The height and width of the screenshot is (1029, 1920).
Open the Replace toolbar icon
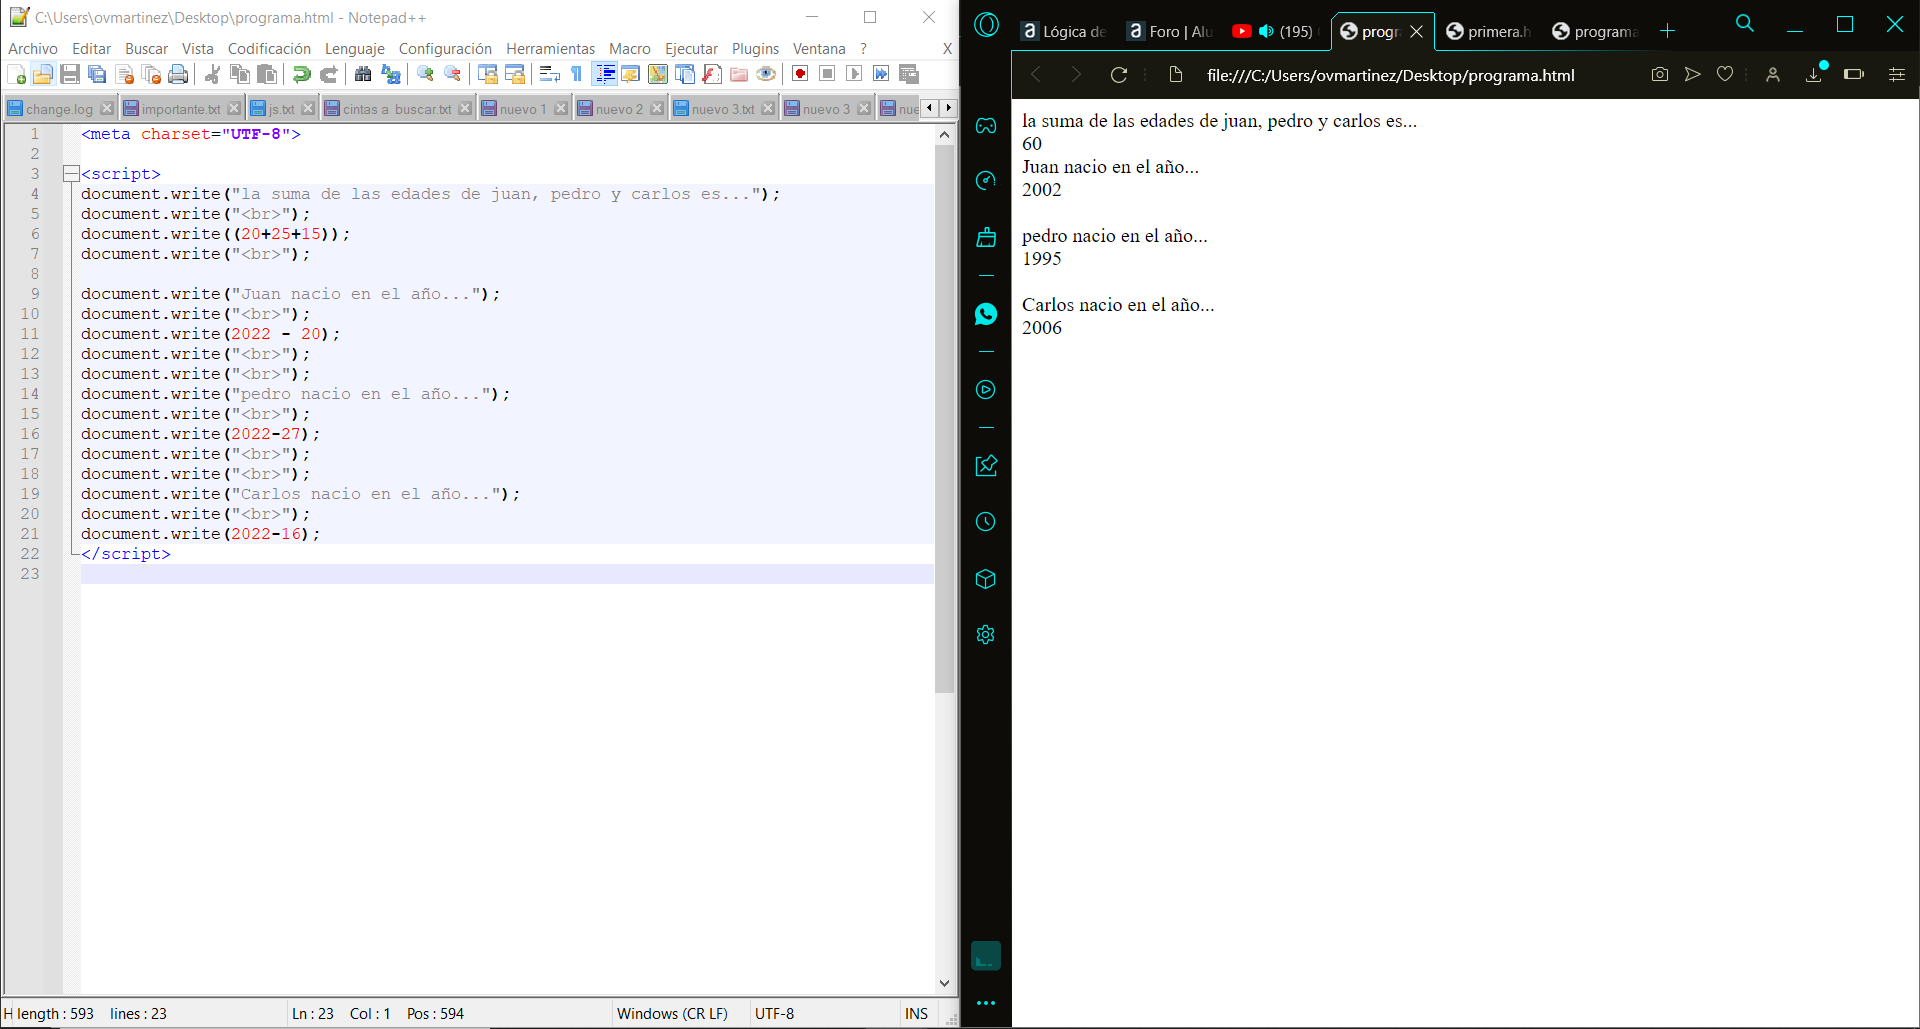391,74
